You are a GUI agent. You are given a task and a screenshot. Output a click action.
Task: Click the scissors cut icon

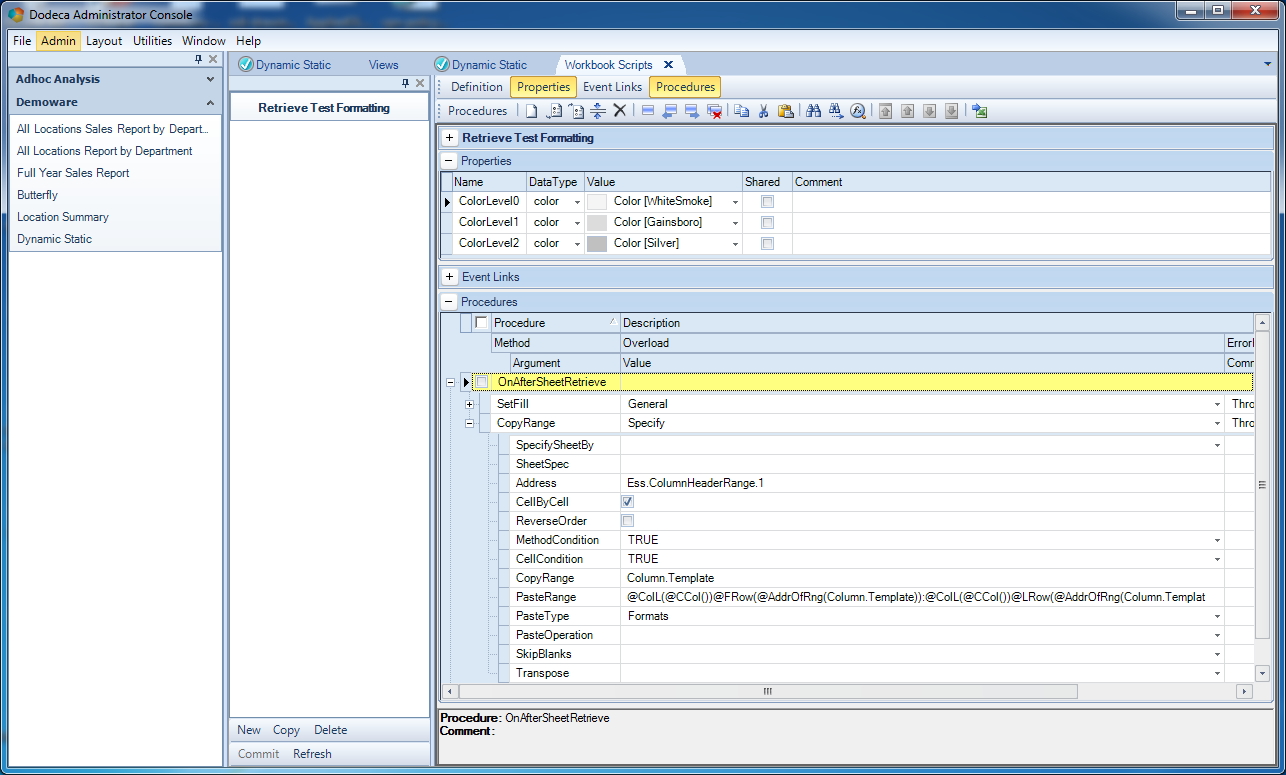pyautogui.click(x=763, y=111)
